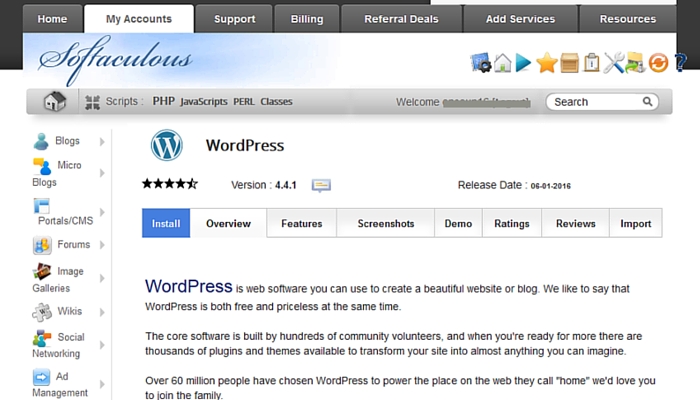Open settings via wrench and screwdriver icon

tap(614, 62)
